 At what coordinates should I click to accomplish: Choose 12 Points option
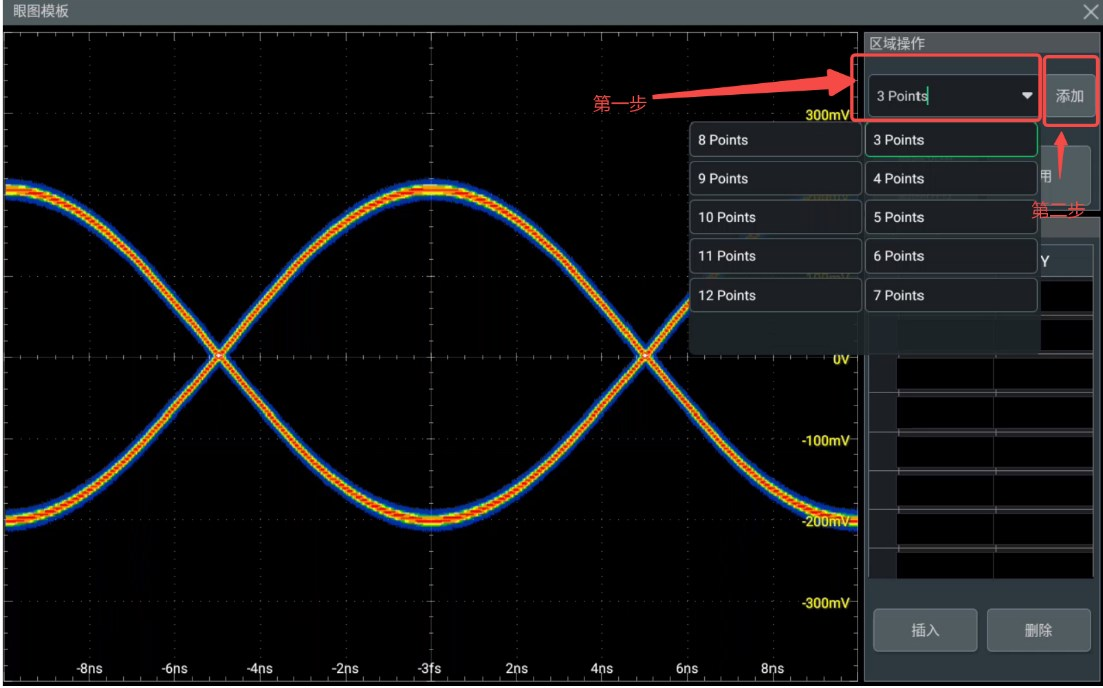click(775, 295)
